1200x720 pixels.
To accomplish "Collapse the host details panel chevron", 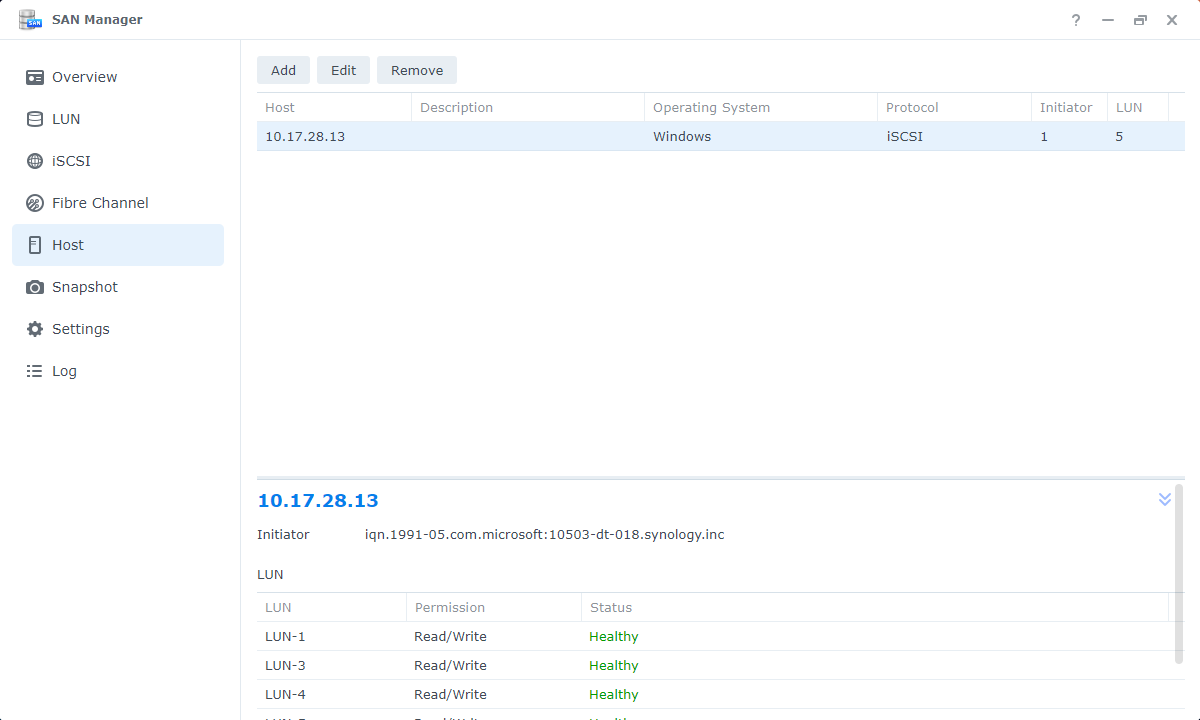I will (x=1164, y=499).
